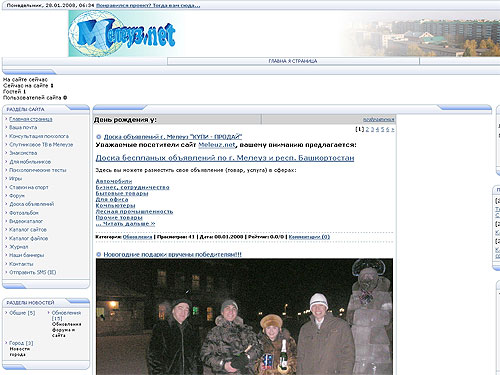Screen dimensions: 500x375
Task: Go to 'Психологические тесты' section
Action: click(x=38, y=170)
